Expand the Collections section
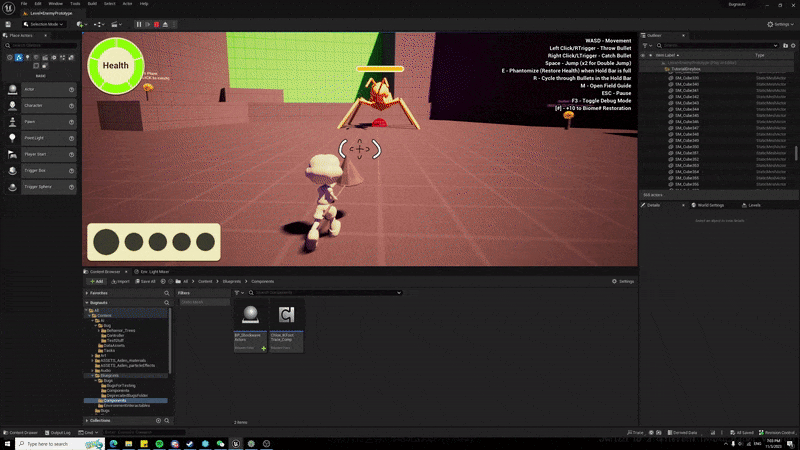The width and height of the screenshot is (800, 450). (87, 421)
